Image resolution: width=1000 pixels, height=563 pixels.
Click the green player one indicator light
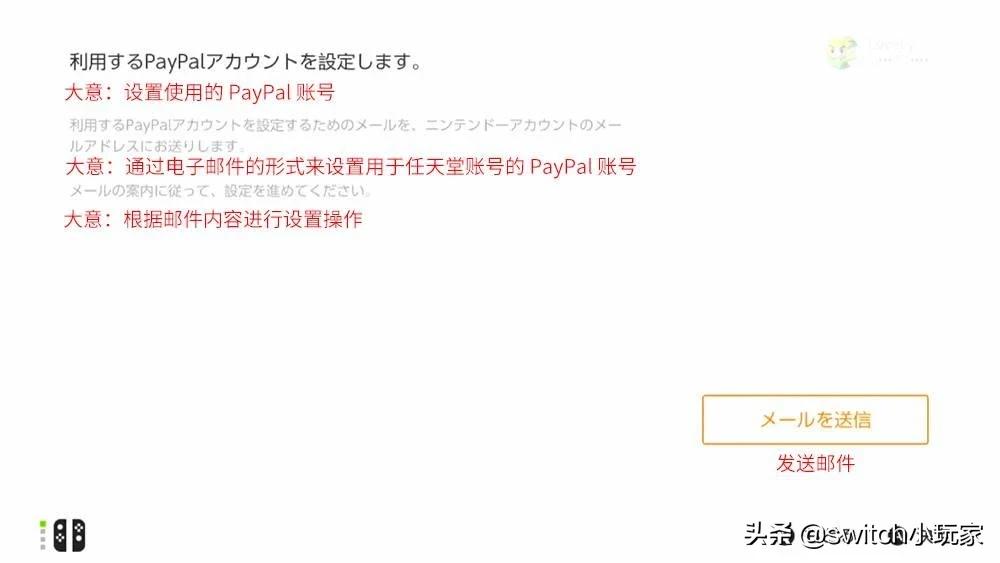pos(43,524)
